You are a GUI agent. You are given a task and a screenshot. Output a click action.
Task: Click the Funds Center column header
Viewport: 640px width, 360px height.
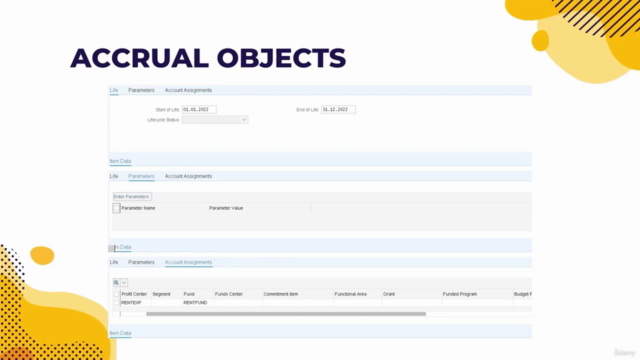coord(229,294)
